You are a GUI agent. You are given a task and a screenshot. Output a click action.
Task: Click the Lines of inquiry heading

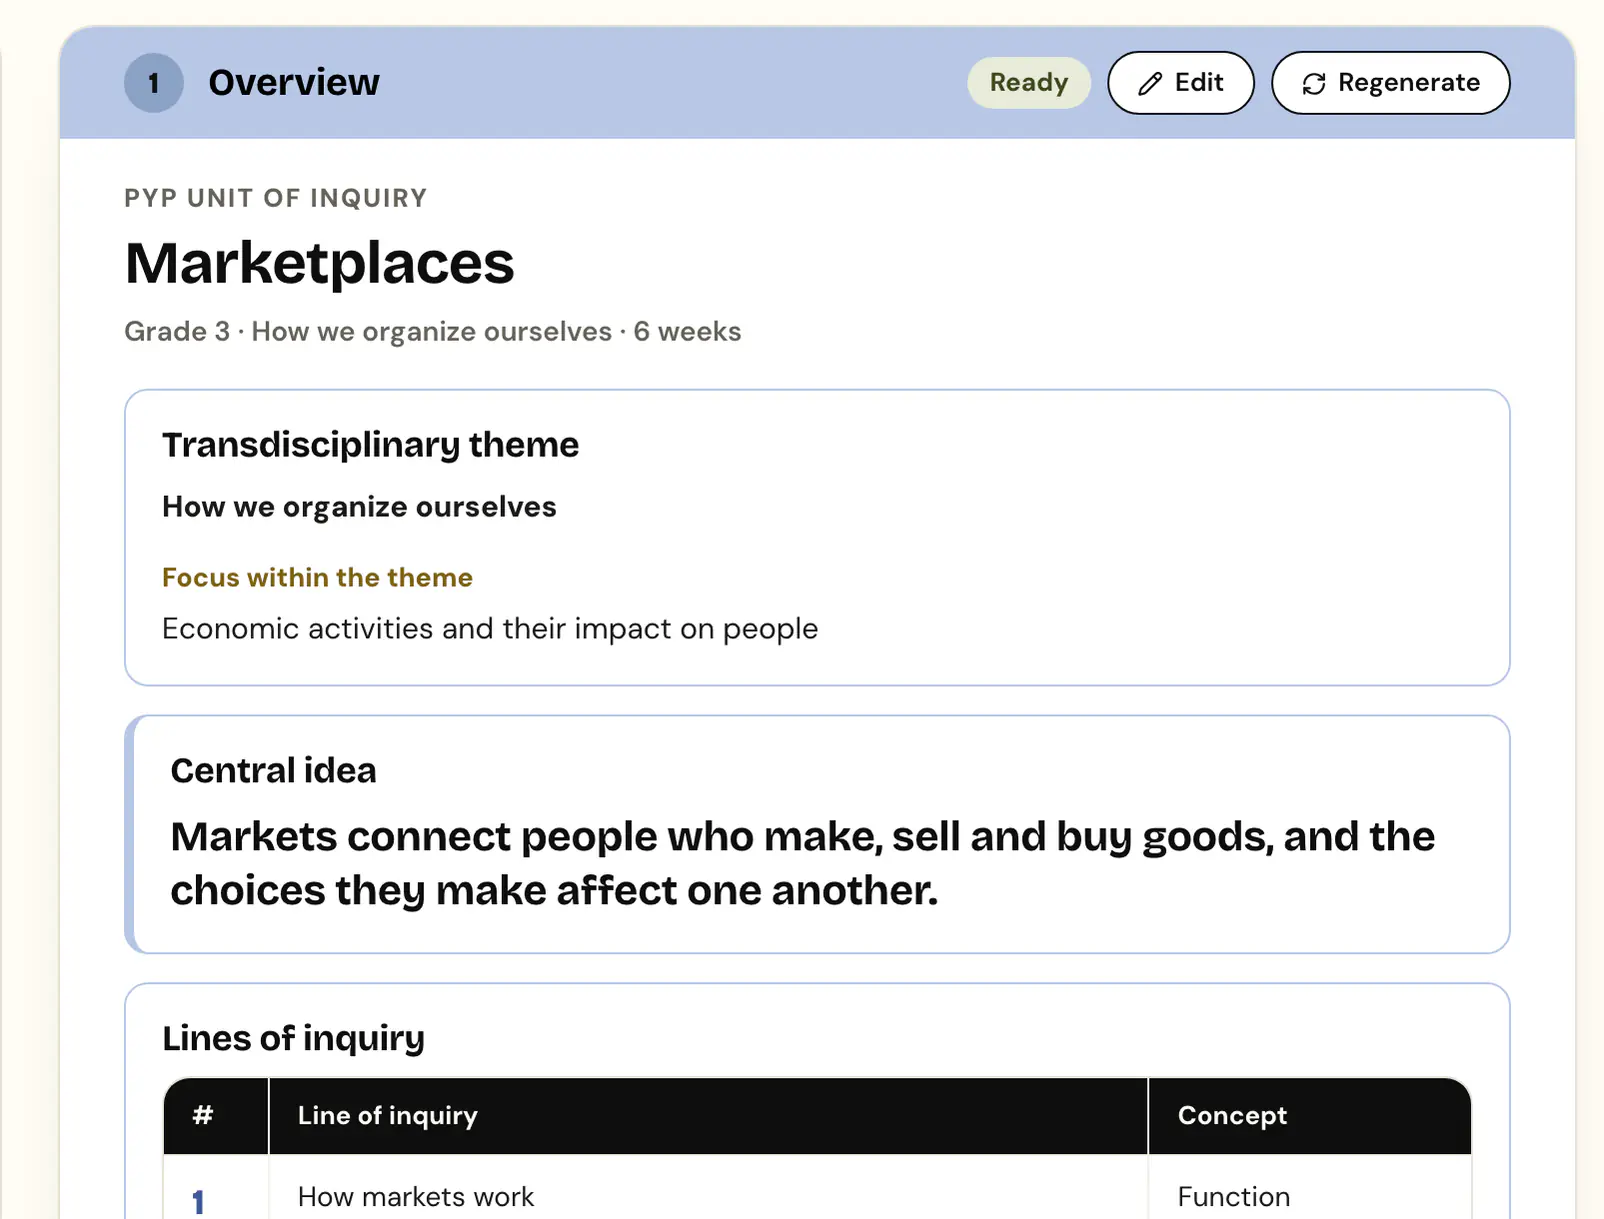click(293, 1038)
